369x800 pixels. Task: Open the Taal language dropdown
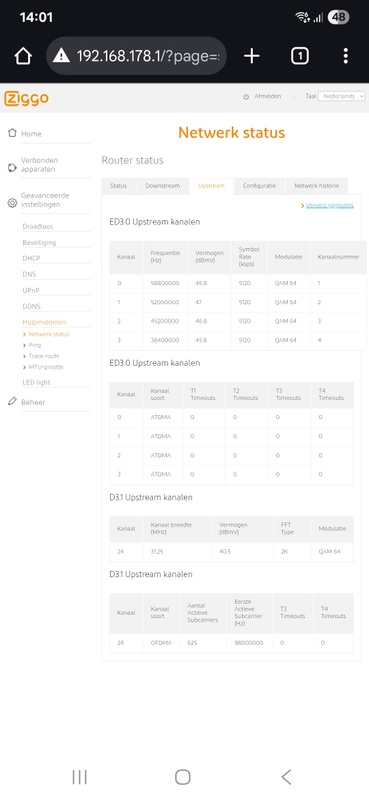(341, 96)
